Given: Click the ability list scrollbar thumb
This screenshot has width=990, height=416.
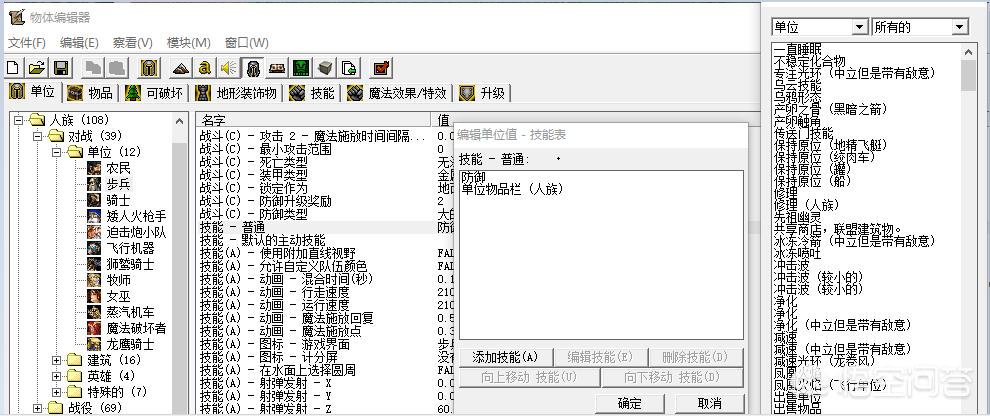Looking at the screenshot, I should [x=969, y=76].
